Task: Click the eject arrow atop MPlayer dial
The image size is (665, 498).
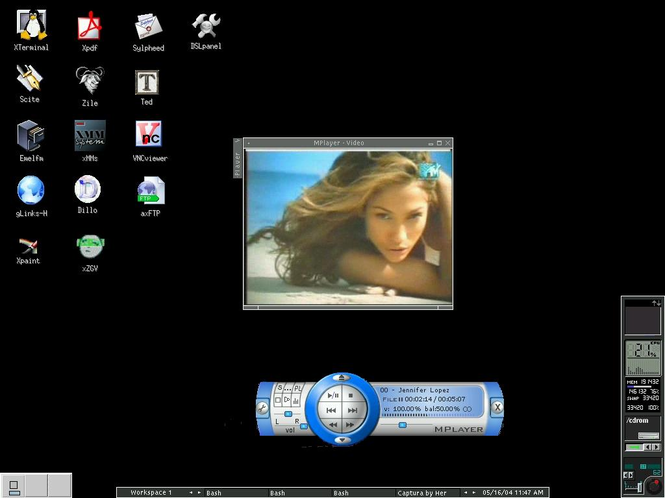Action: click(x=342, y=378)
